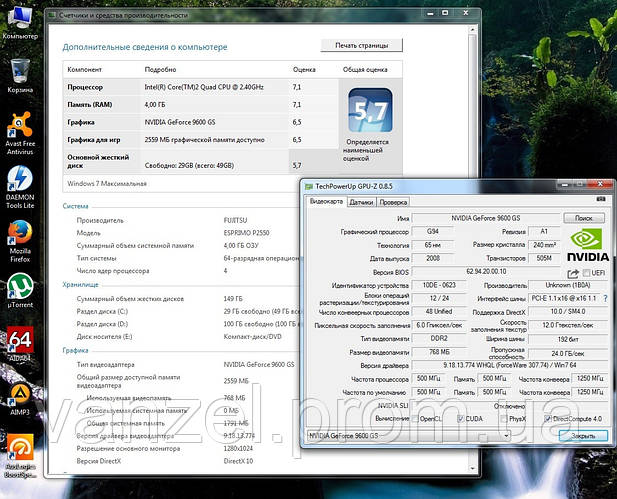The width and height of the screenshot is (617, 499).
Task: Toggle the OpenCL checkbox
Action: click(x=415, y=419)
